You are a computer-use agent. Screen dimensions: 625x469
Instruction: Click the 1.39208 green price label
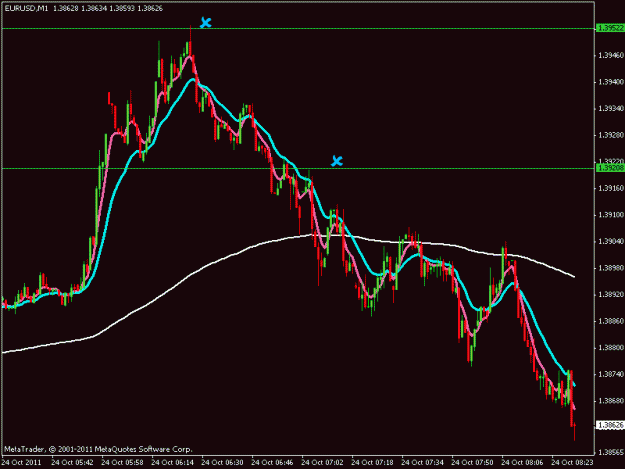point(610,168)
